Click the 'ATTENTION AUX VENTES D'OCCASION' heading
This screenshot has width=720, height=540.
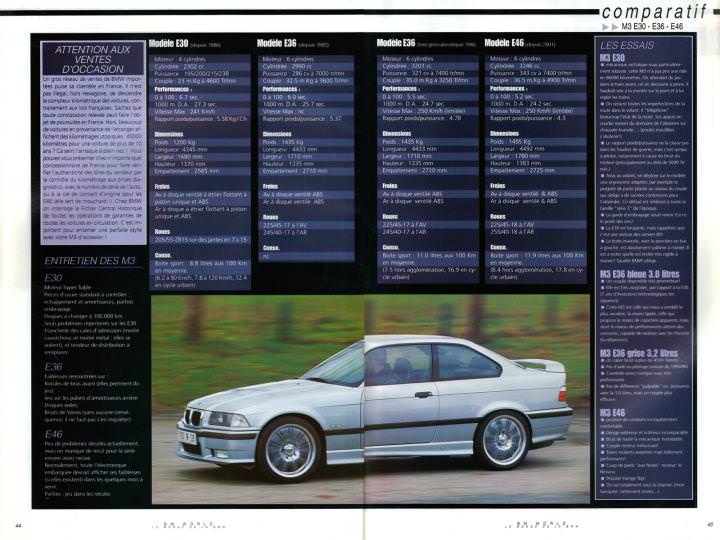[93, 59]
